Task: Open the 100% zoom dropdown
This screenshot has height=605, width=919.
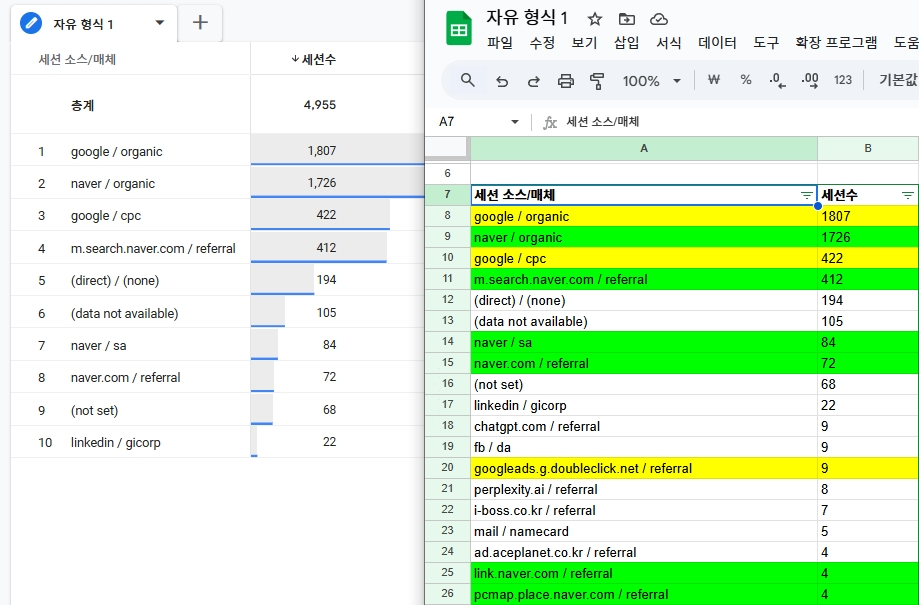Action: click(652, 81)
